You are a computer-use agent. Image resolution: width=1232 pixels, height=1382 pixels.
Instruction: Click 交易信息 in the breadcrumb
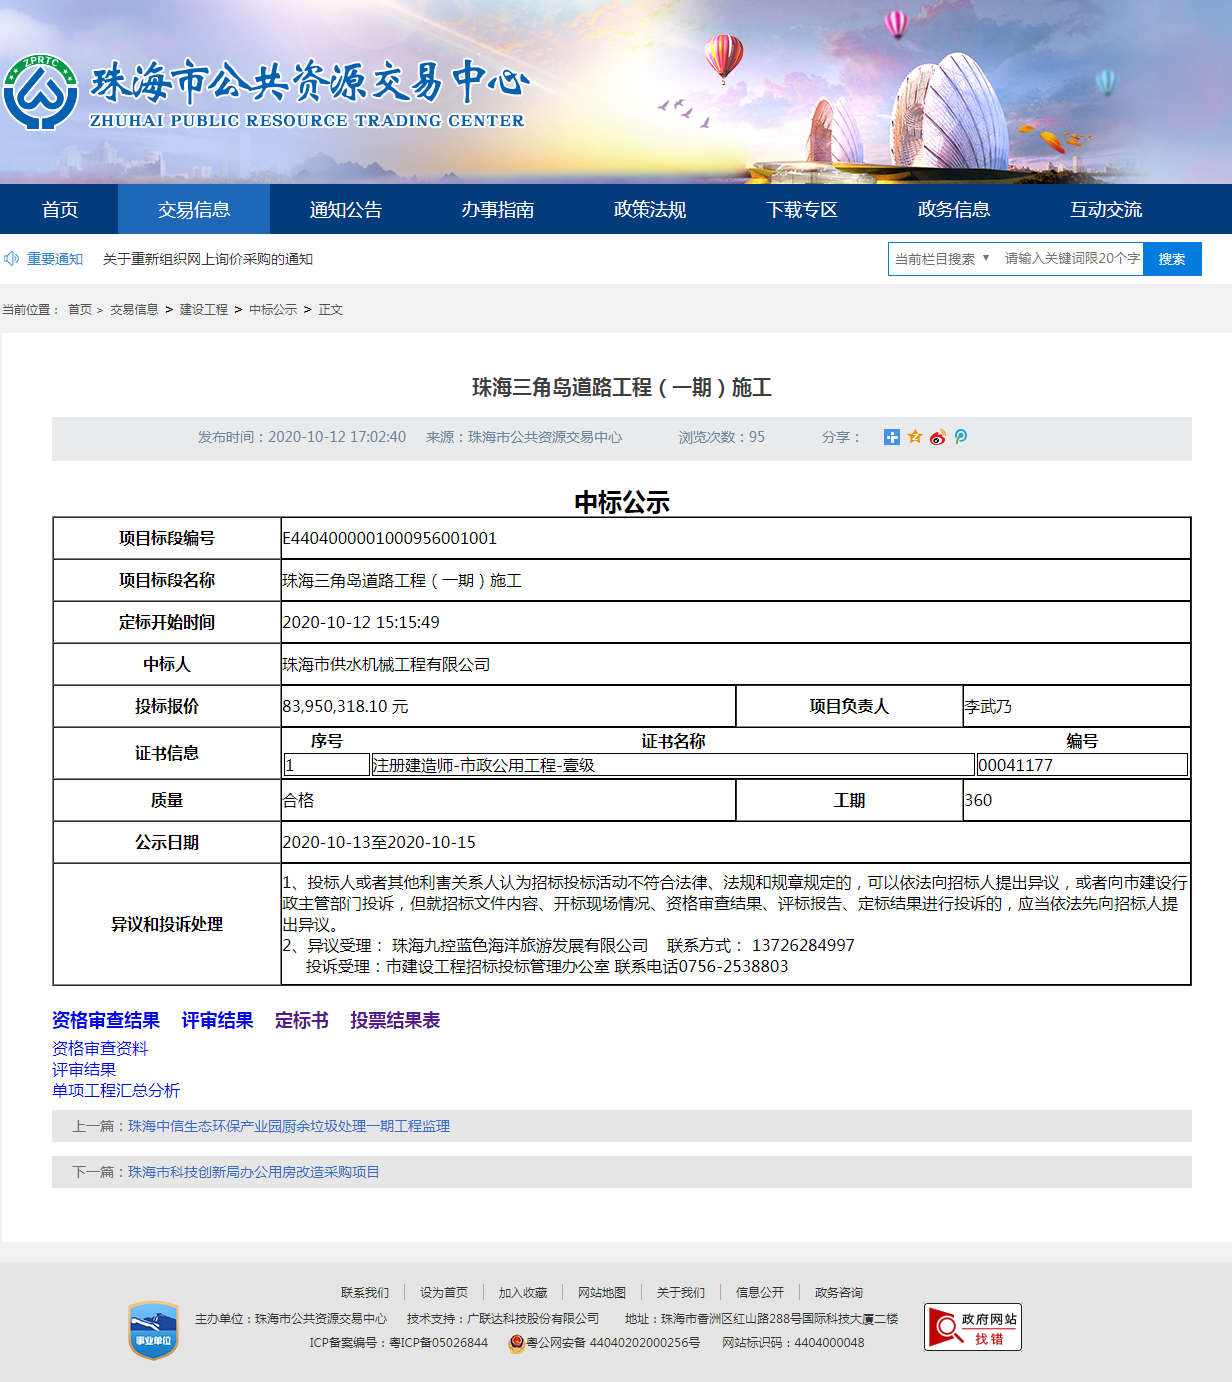click(134, 310)
